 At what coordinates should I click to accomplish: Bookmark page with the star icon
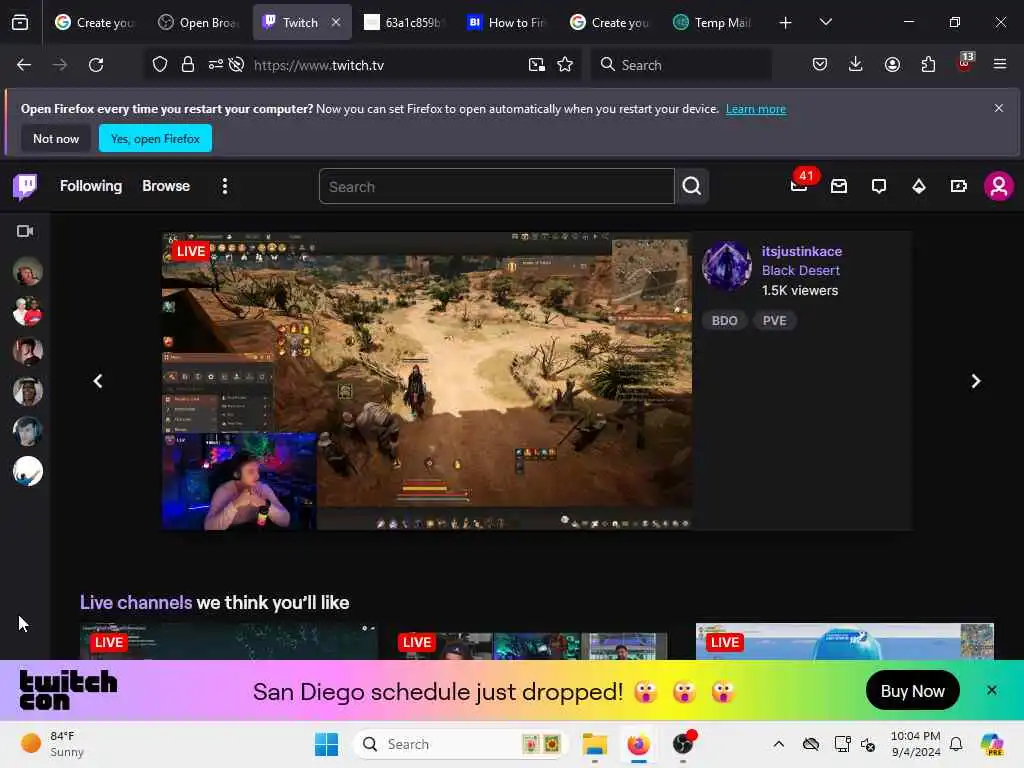pos(565,65)
